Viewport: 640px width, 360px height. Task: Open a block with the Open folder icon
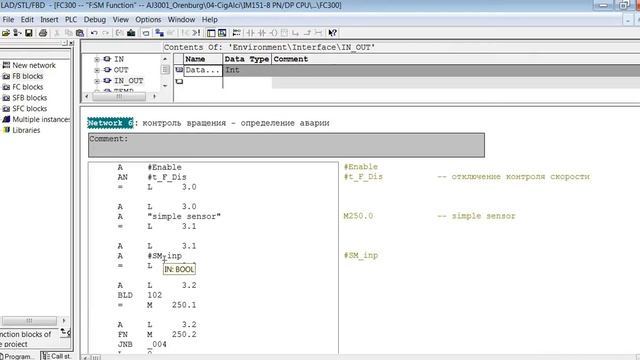click(6, 33)
